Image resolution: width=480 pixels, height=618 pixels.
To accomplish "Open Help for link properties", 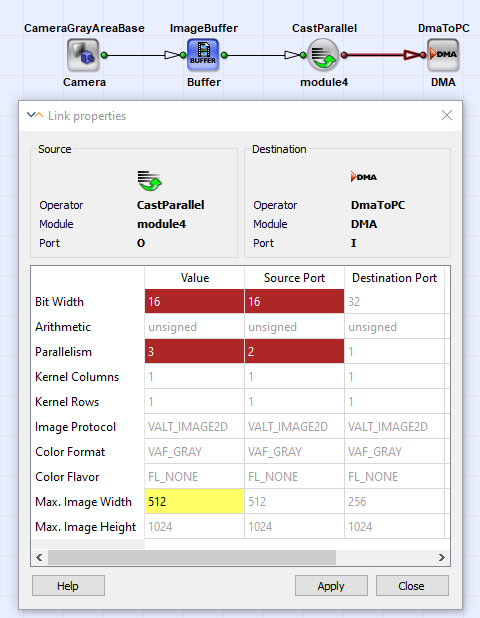I will [68, 586].
